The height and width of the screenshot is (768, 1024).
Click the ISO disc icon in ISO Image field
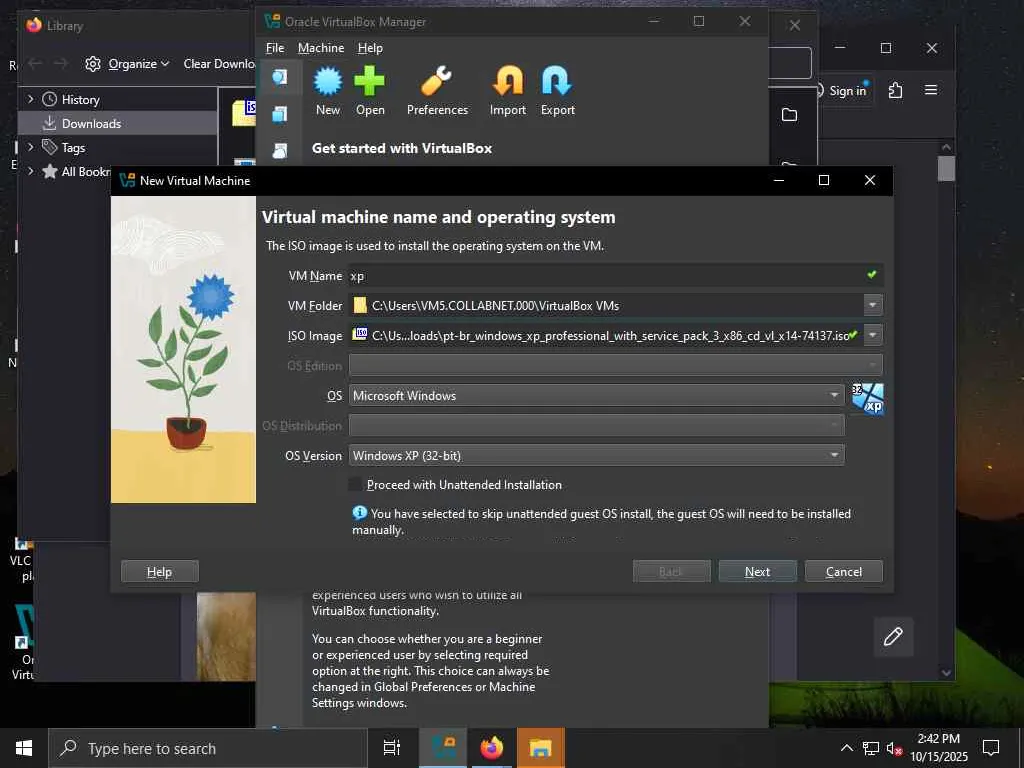click(360, 334)
